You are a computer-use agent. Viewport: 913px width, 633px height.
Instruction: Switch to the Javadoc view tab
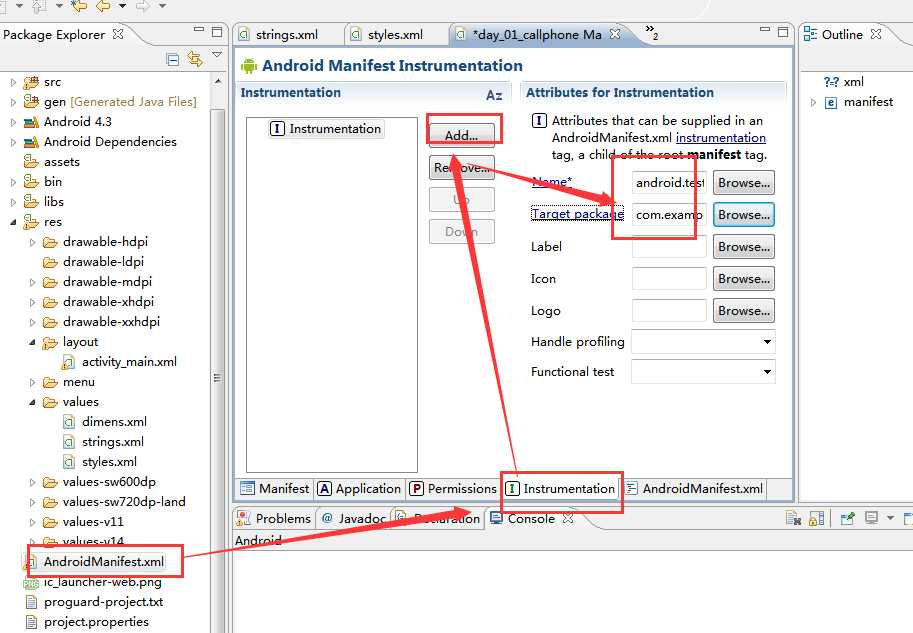click(x=354, y=518)
